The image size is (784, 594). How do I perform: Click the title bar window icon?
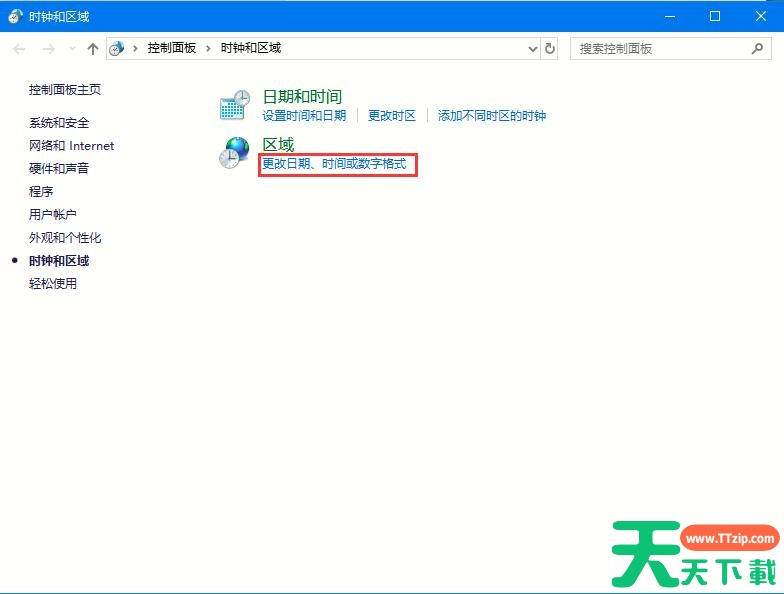click(x=15, y=16)
